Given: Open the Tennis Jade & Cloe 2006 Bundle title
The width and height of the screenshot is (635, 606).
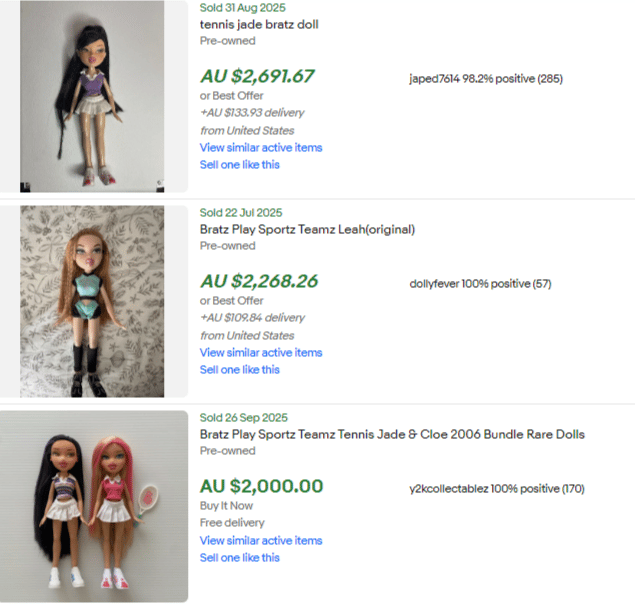Looking at the screenshot, I should coord(392,434).
